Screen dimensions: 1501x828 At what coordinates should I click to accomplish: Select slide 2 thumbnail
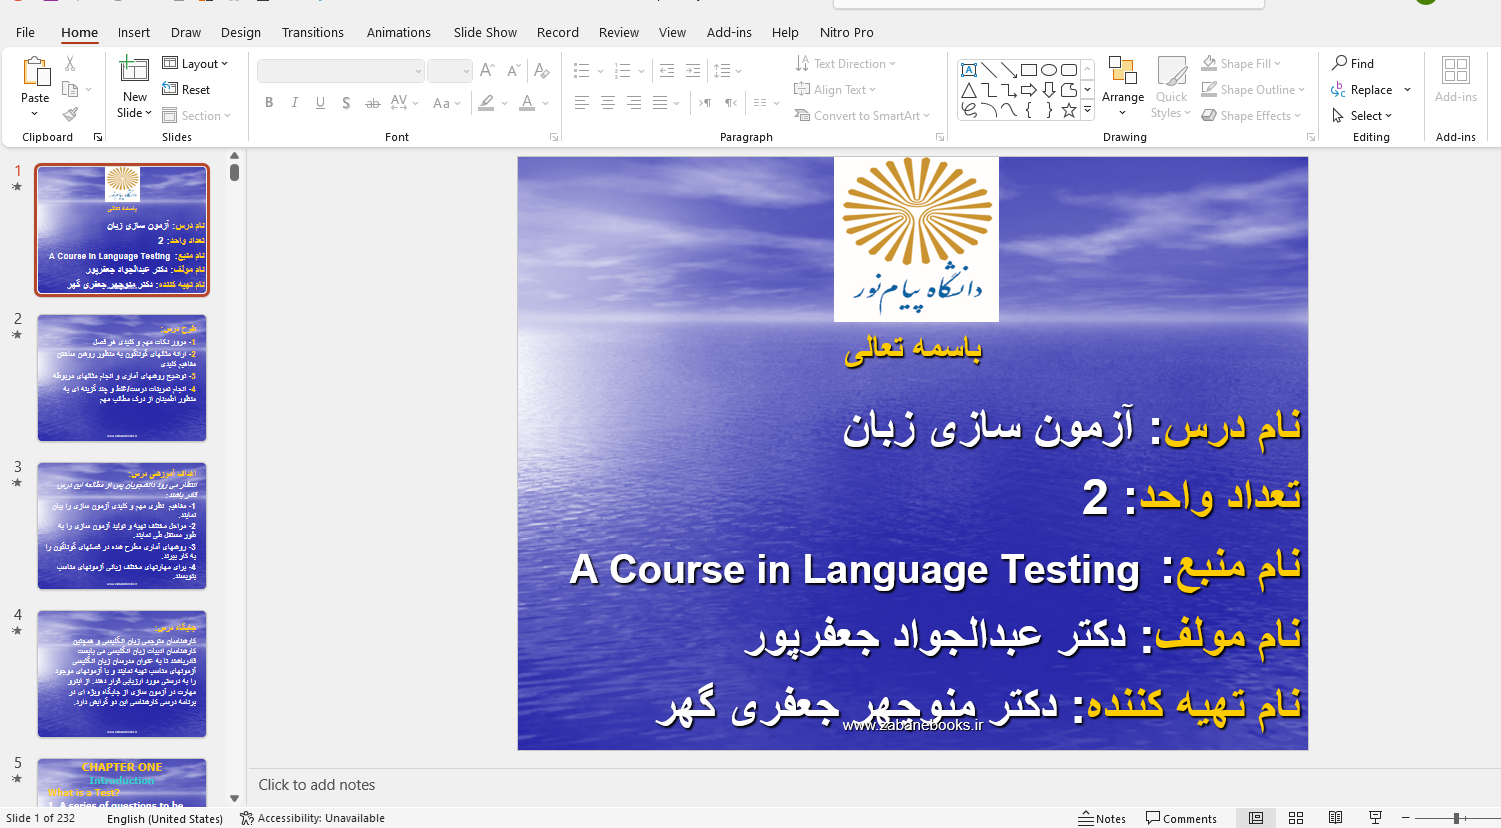(122, 378)
